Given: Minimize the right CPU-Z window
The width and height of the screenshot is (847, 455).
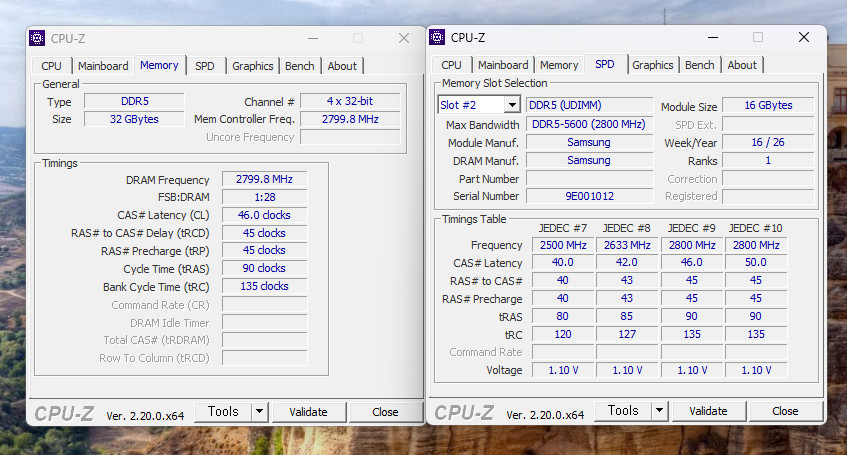Looking at the screenshot, I should point(713,37).
